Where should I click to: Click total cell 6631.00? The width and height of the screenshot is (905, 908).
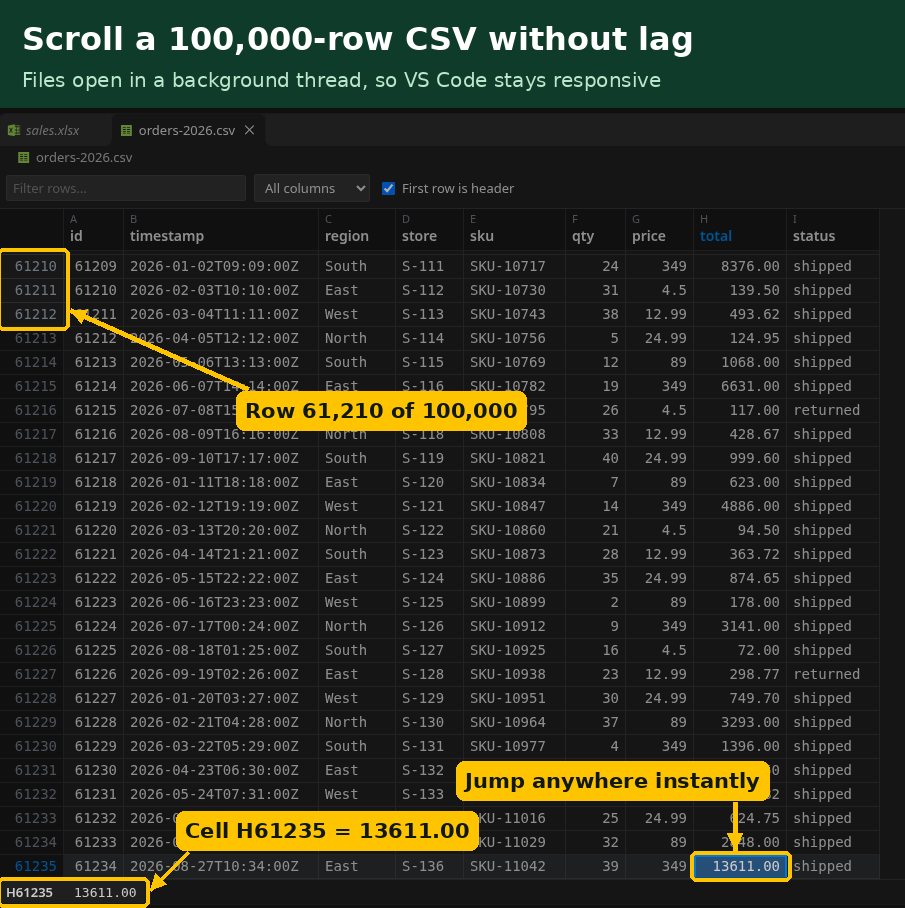pos(741,386)
